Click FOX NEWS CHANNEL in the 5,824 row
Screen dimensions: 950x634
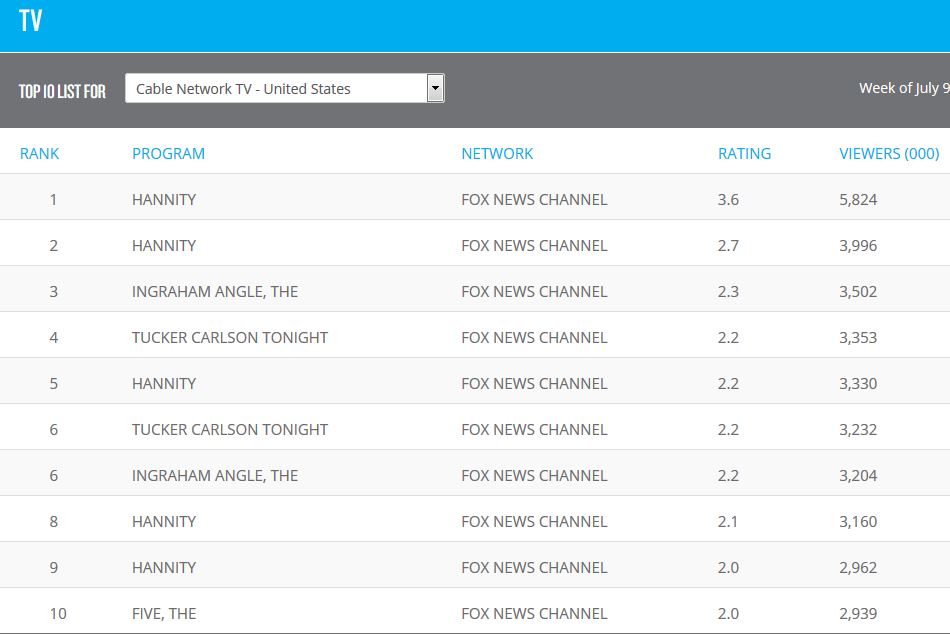point(534,199)
